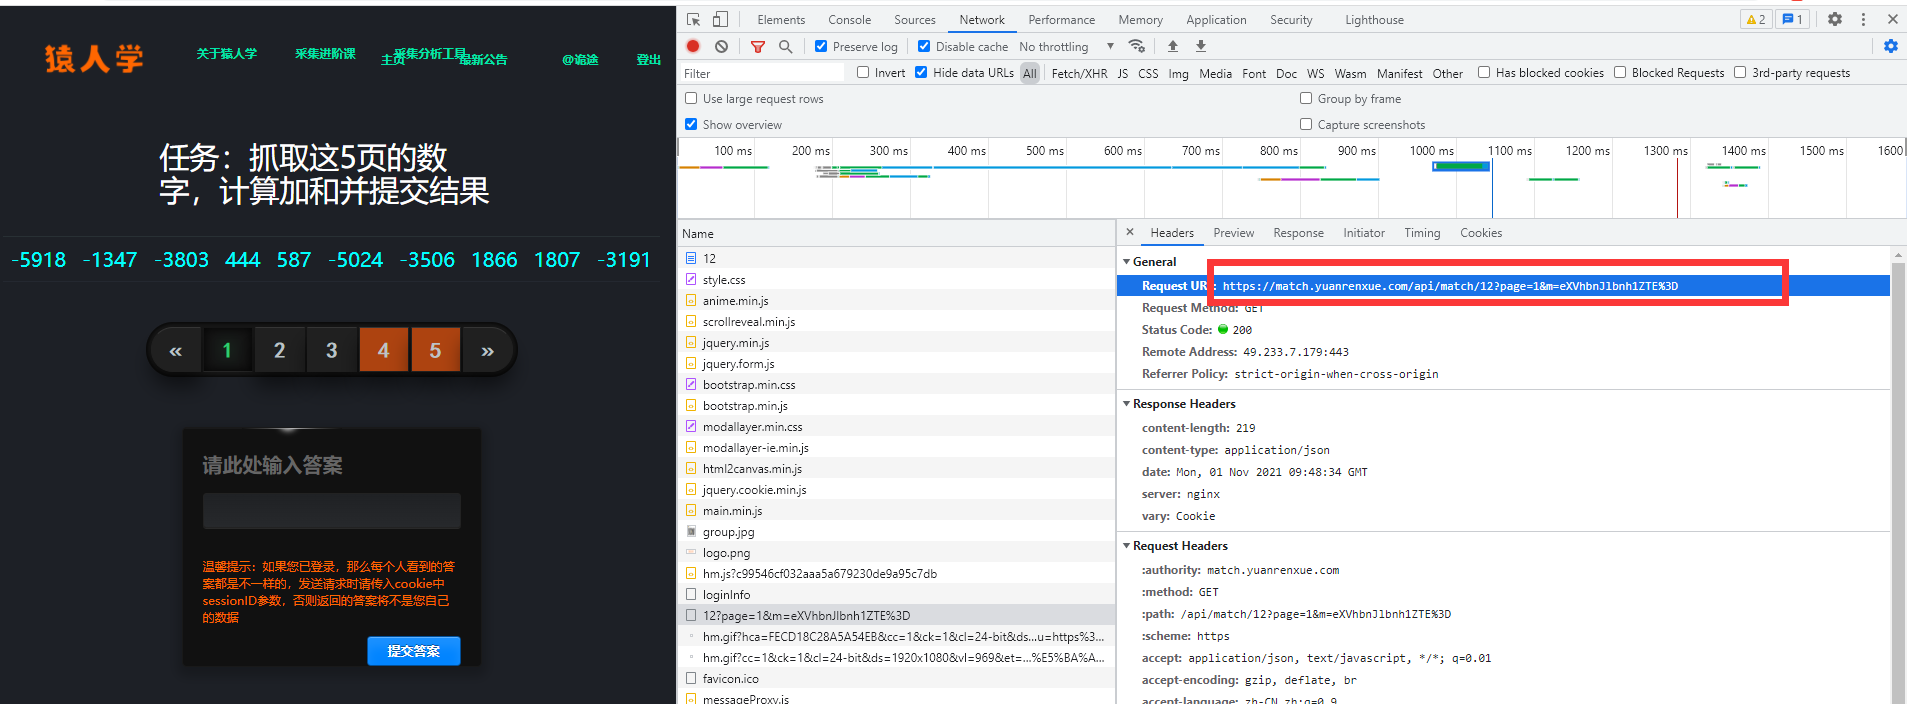The width and height of the screenshot is (1907, 704).
Task: Open DevTools more options kebab menu
Action: point(1863,19)
